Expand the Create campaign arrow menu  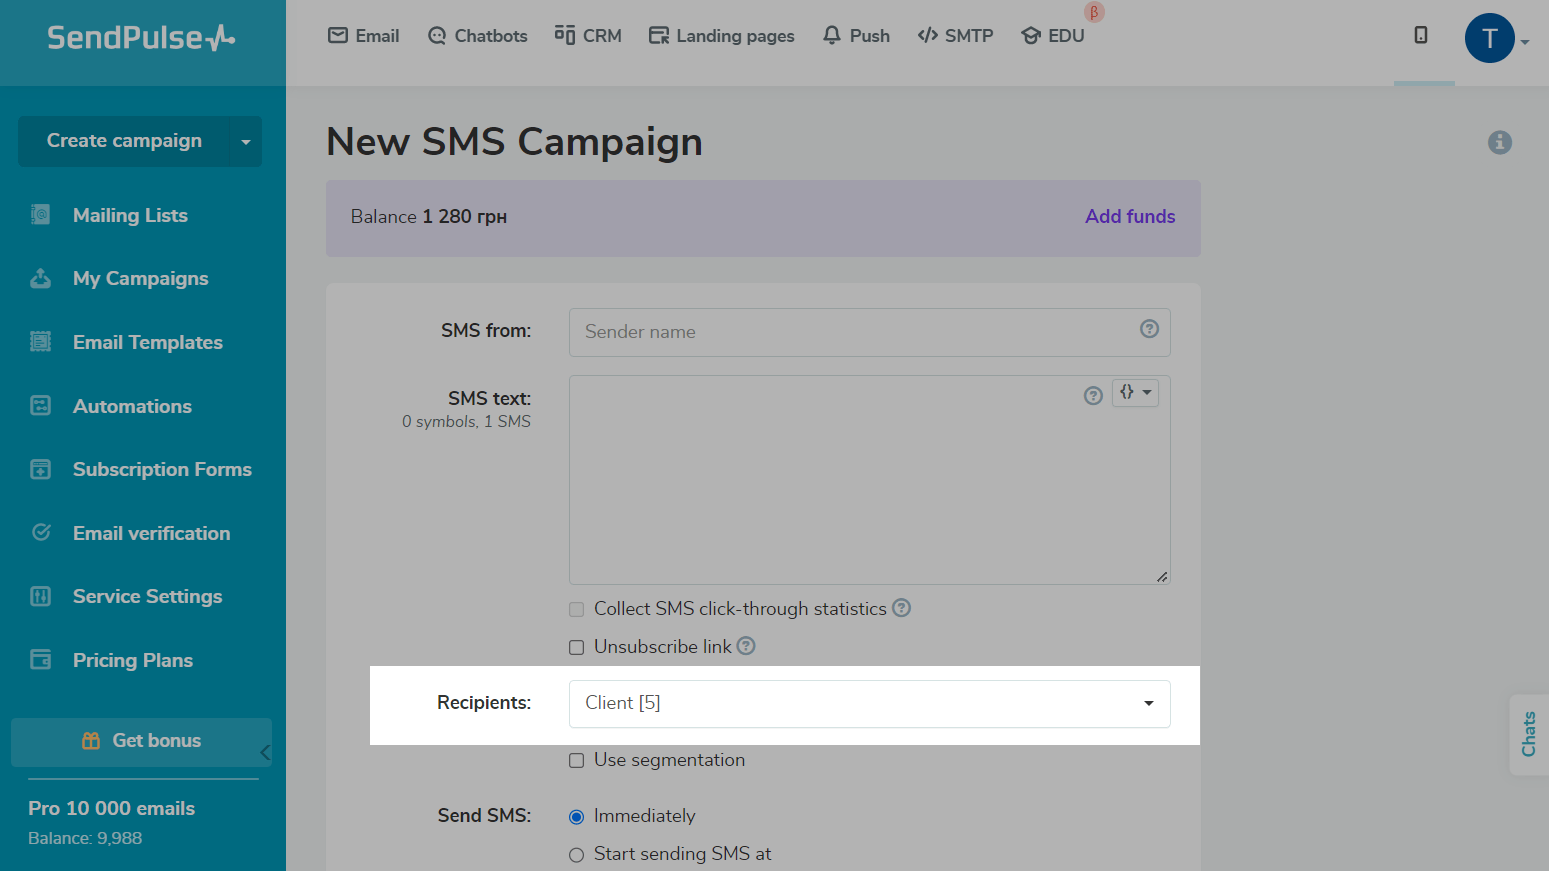pyautogui.click(x=245, y=142)
